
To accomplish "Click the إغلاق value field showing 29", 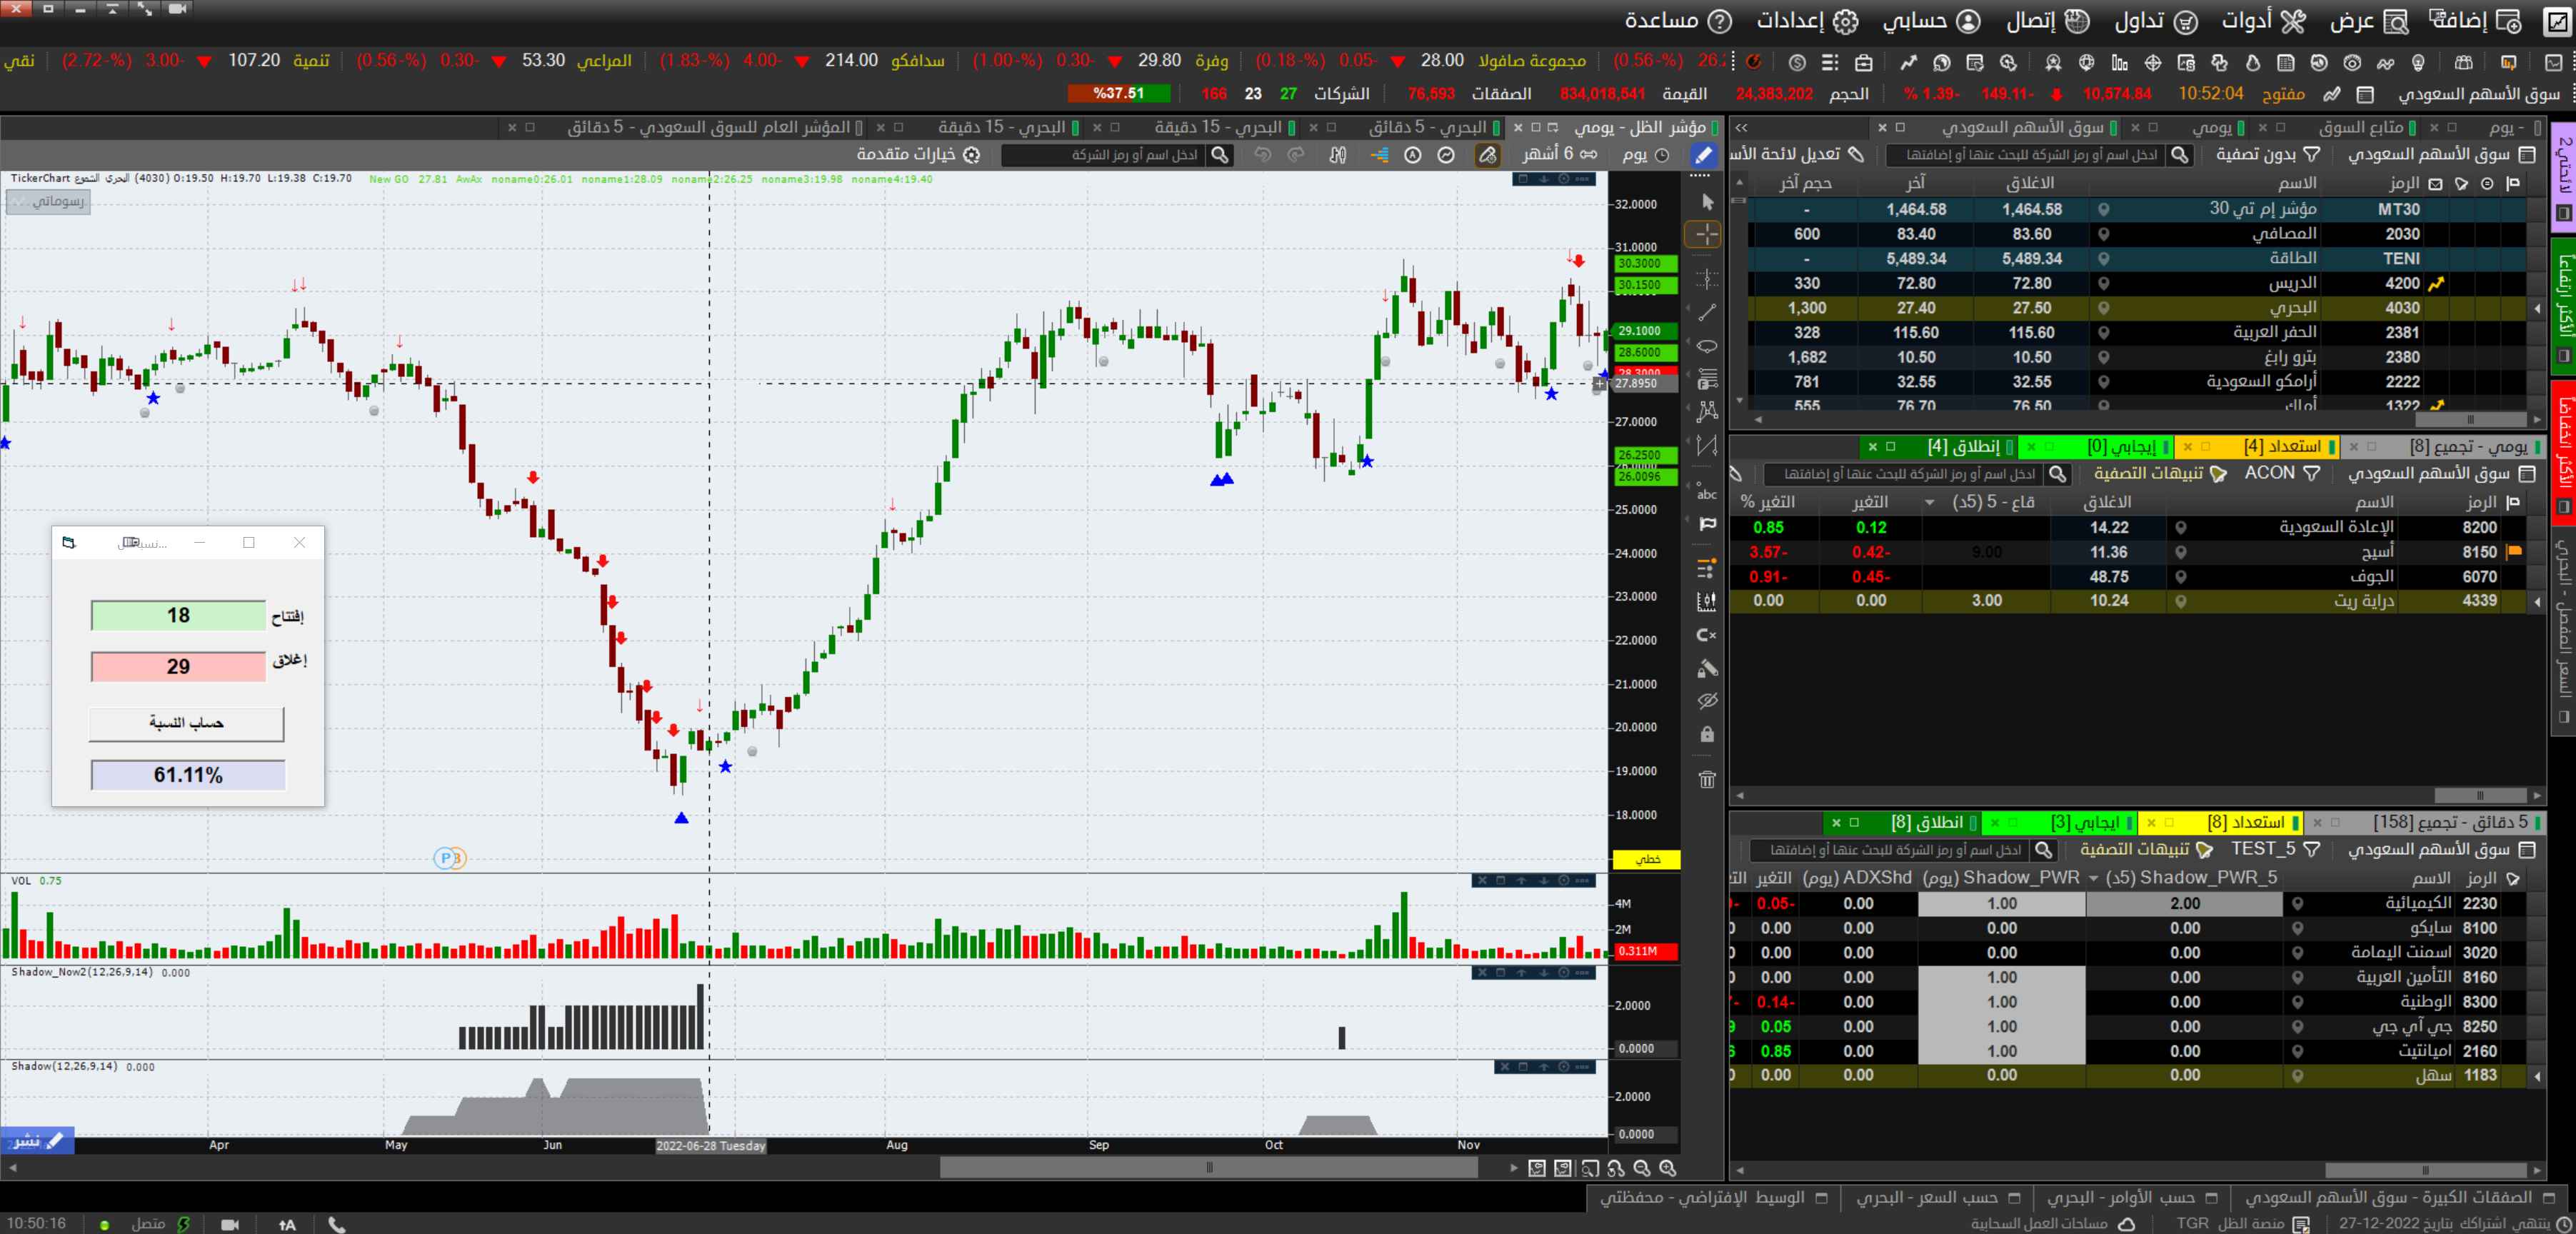I will tap(178, 666).
